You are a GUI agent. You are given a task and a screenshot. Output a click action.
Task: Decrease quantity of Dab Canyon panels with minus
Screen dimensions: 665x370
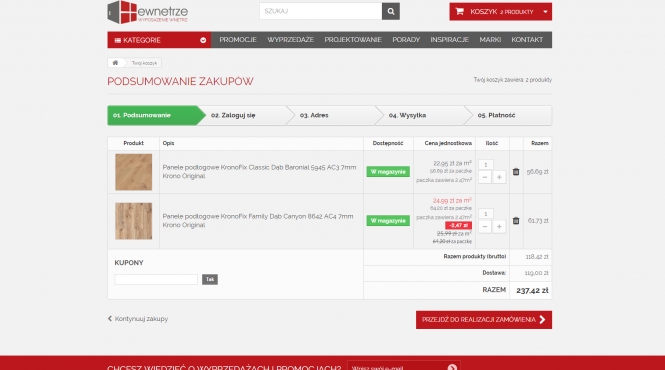click(485, 227)
